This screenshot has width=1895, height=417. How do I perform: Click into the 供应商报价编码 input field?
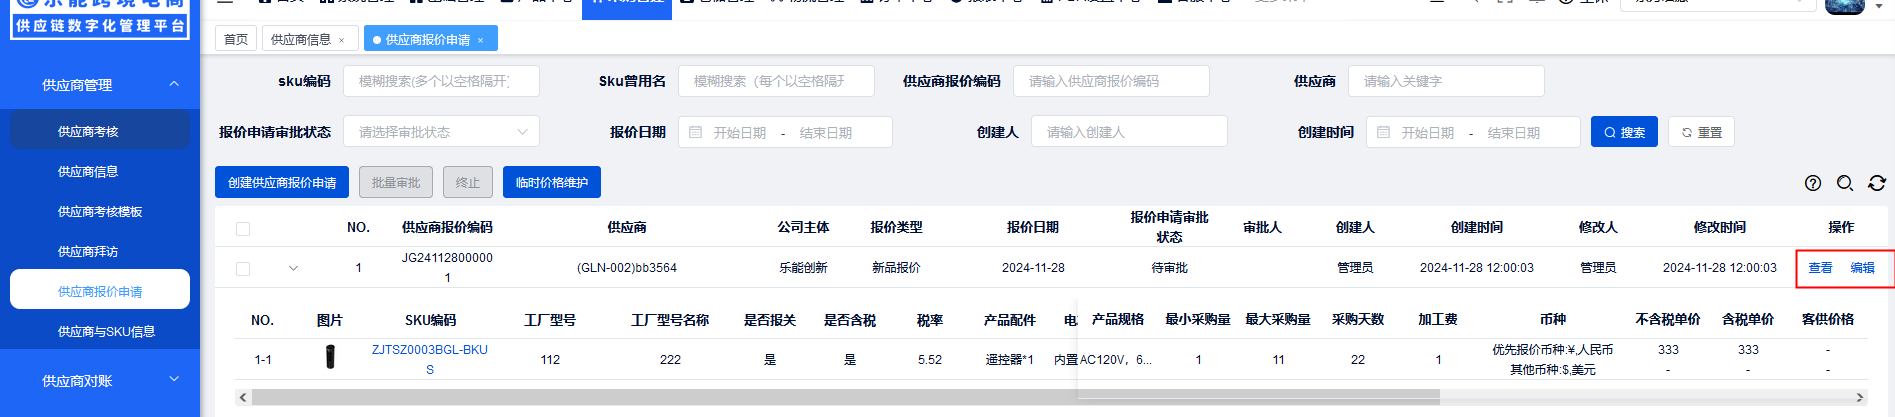(x=1111, y=81)
